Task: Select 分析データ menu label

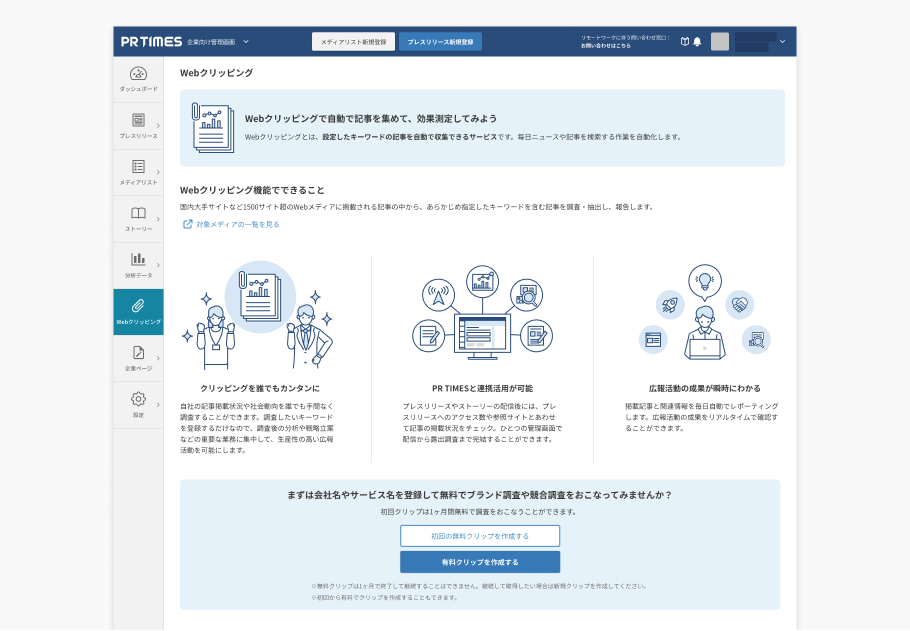Action: pos(138,275)
